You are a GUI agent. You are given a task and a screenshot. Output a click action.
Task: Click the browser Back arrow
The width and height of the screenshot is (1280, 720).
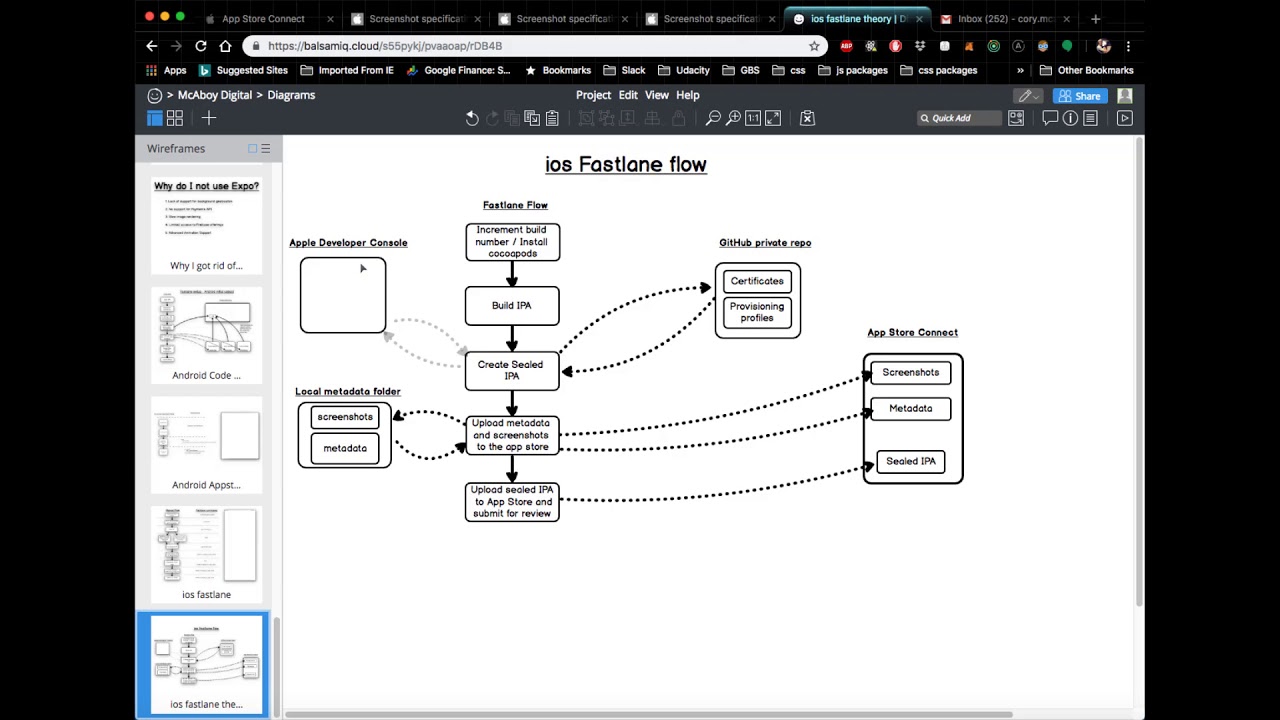pos(152,46)
